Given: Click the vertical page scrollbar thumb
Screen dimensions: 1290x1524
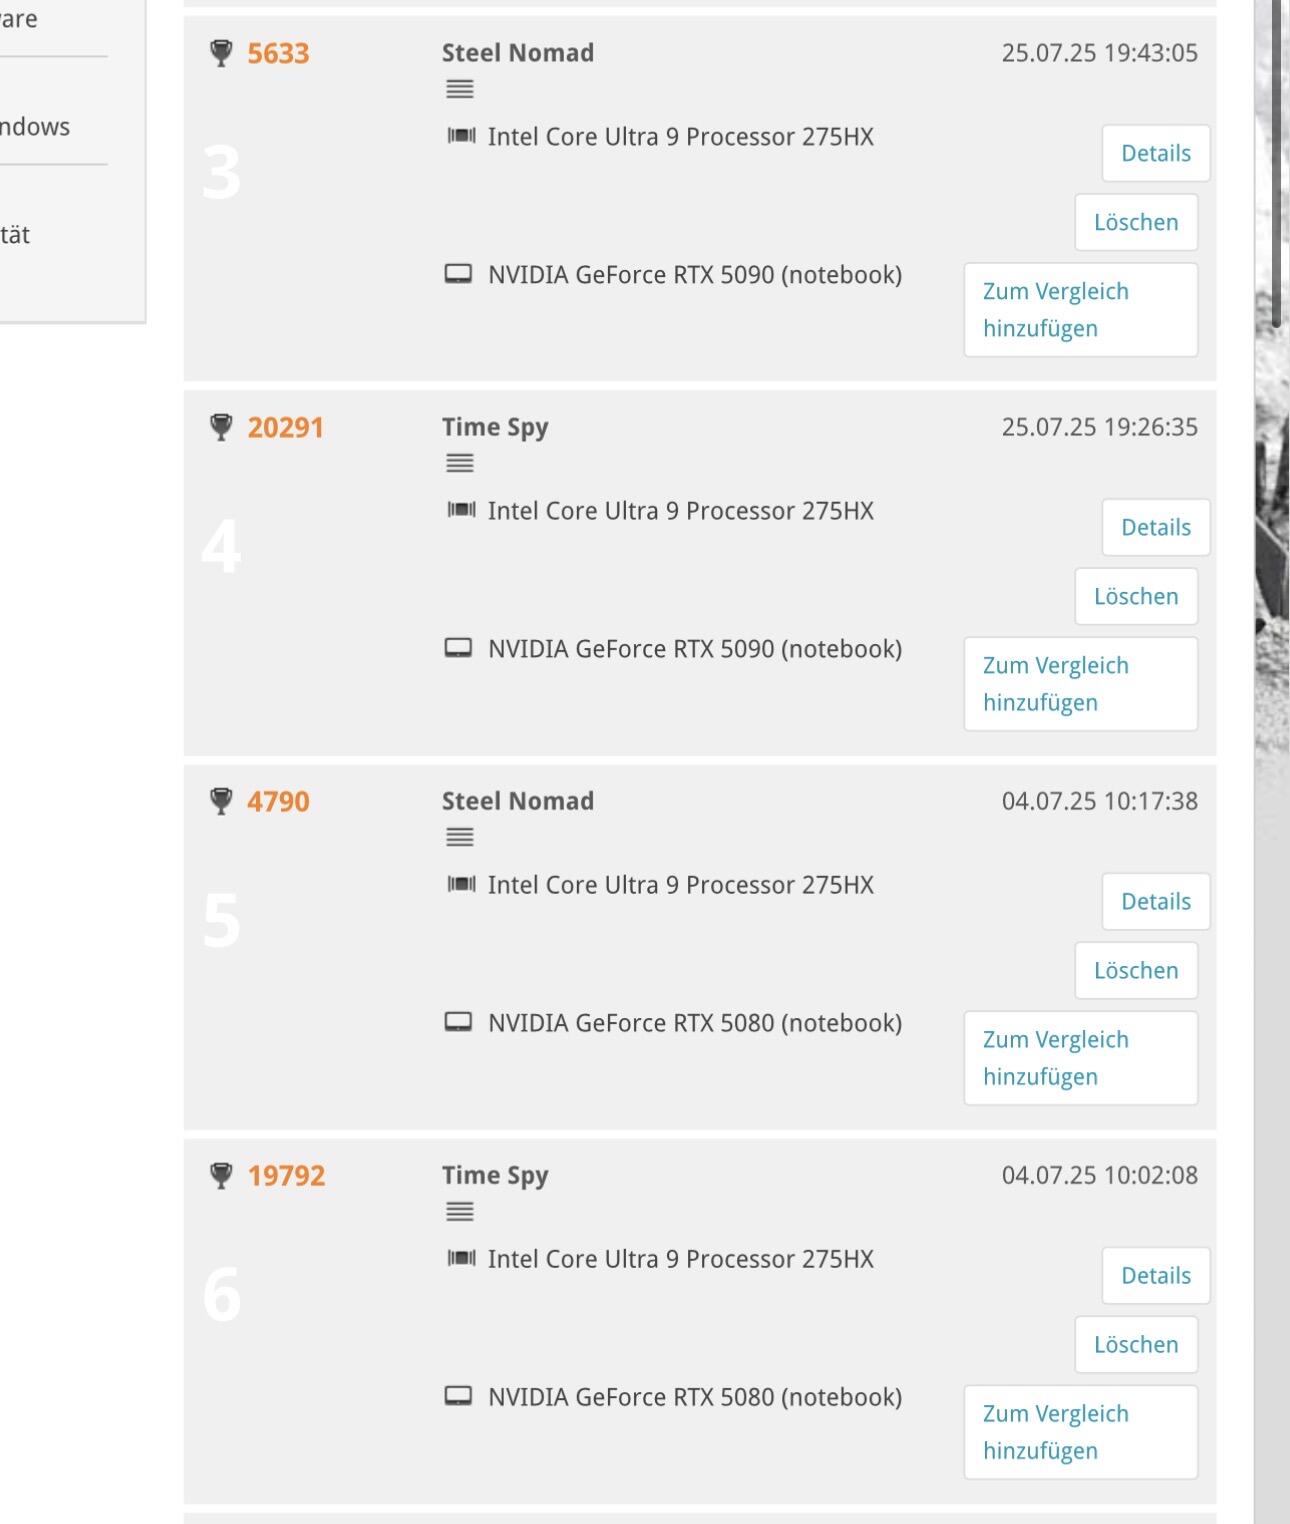Looking at the screenshot, I should point(1277,163).
